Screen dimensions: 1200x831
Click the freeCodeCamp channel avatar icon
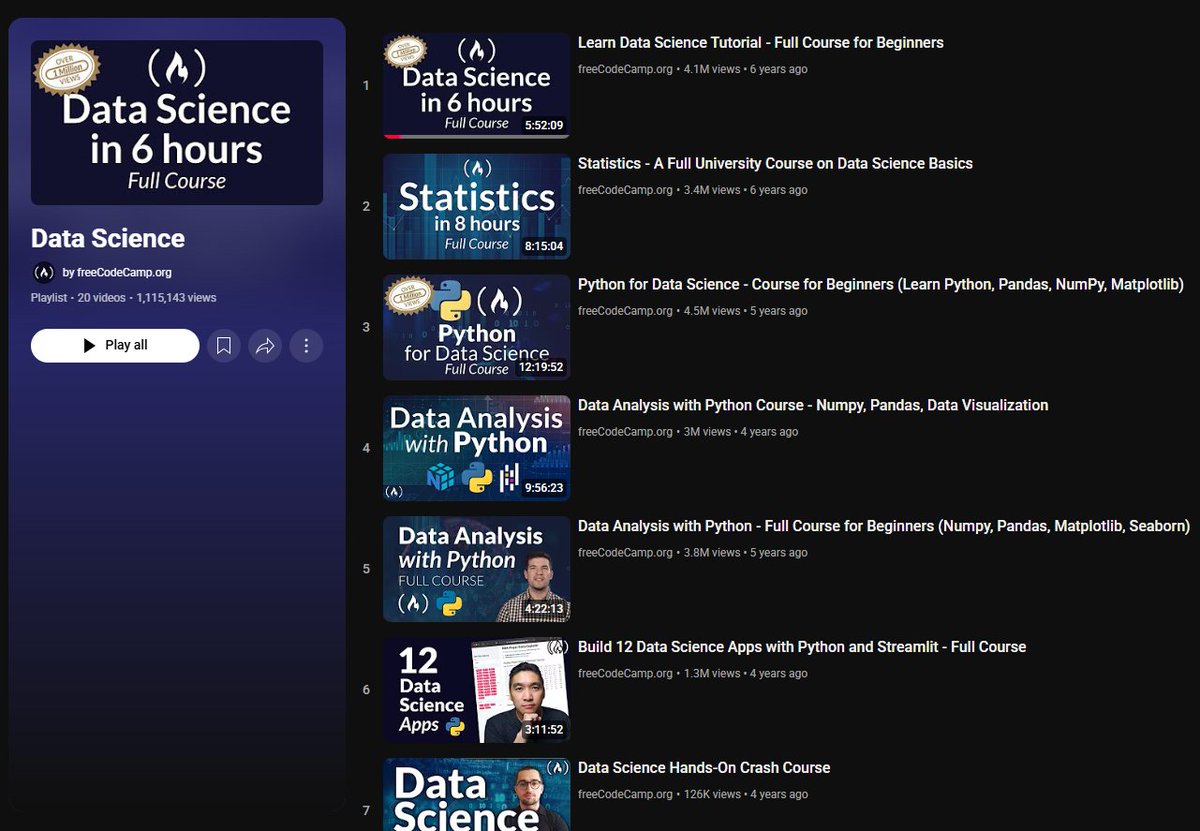tap(44, 272)
